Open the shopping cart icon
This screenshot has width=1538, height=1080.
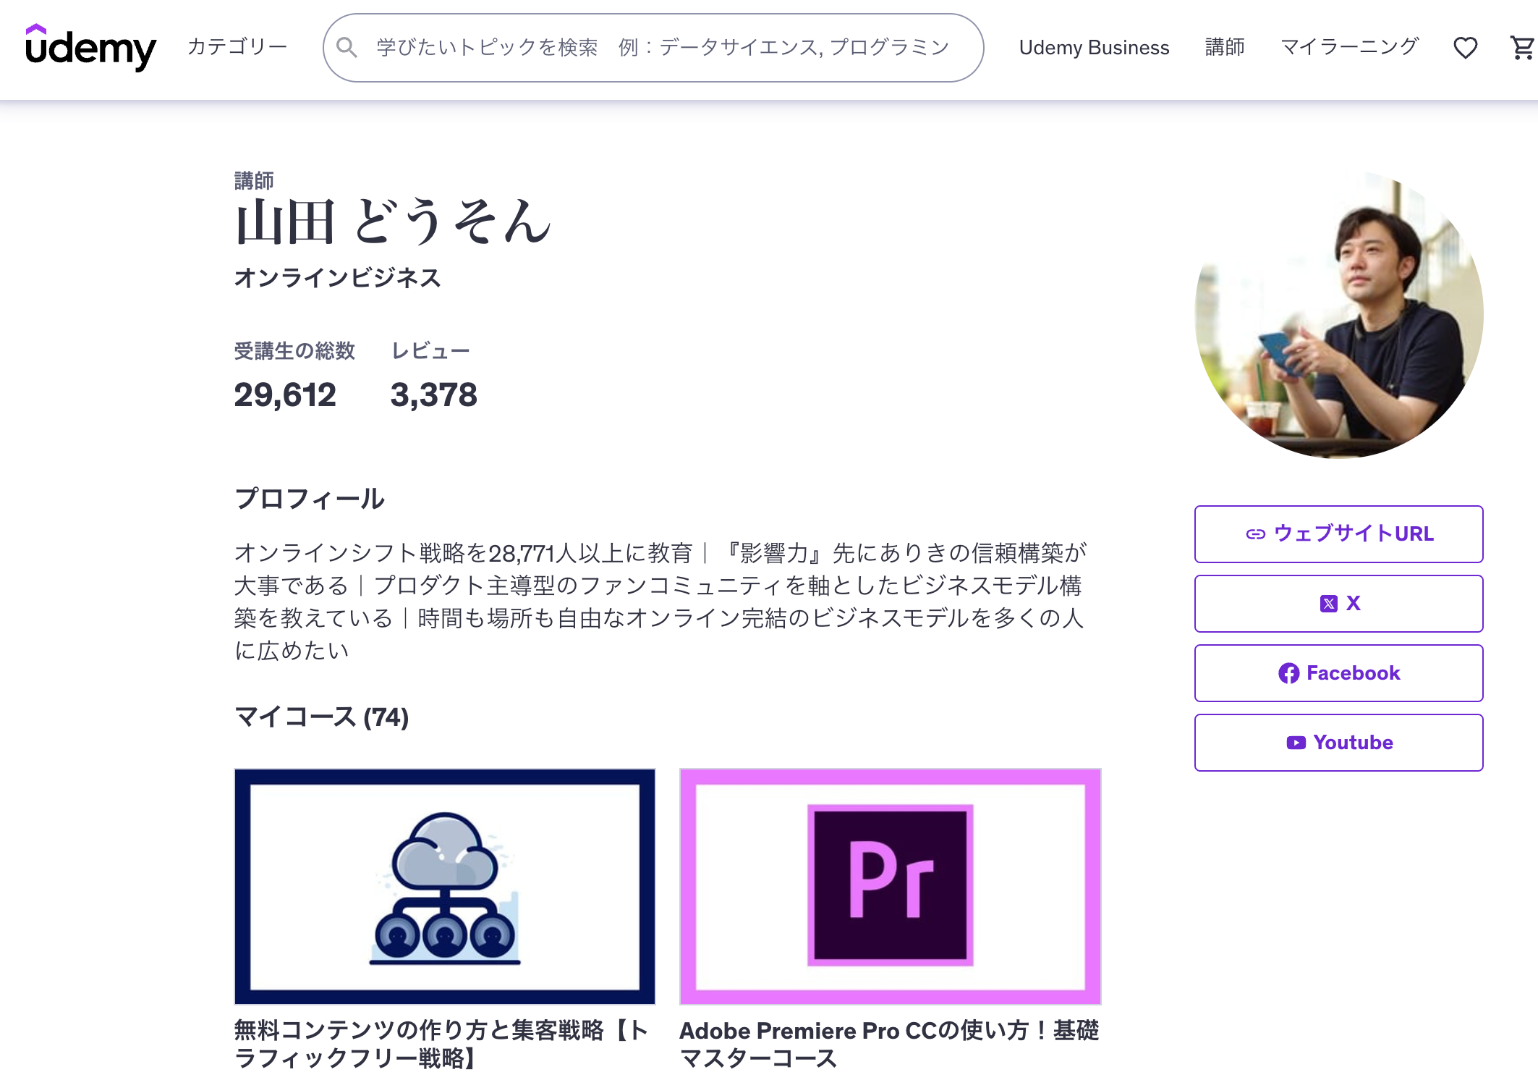click(1522, 48)
